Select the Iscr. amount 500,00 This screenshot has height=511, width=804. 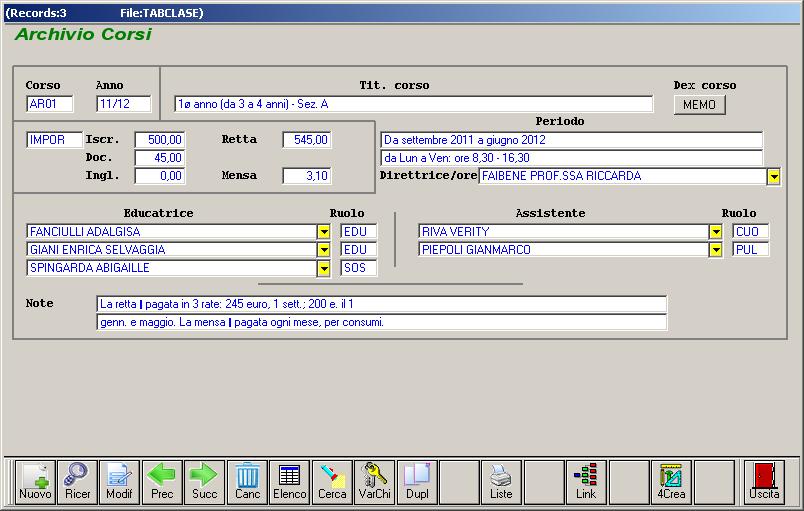[x=159, y=140]
